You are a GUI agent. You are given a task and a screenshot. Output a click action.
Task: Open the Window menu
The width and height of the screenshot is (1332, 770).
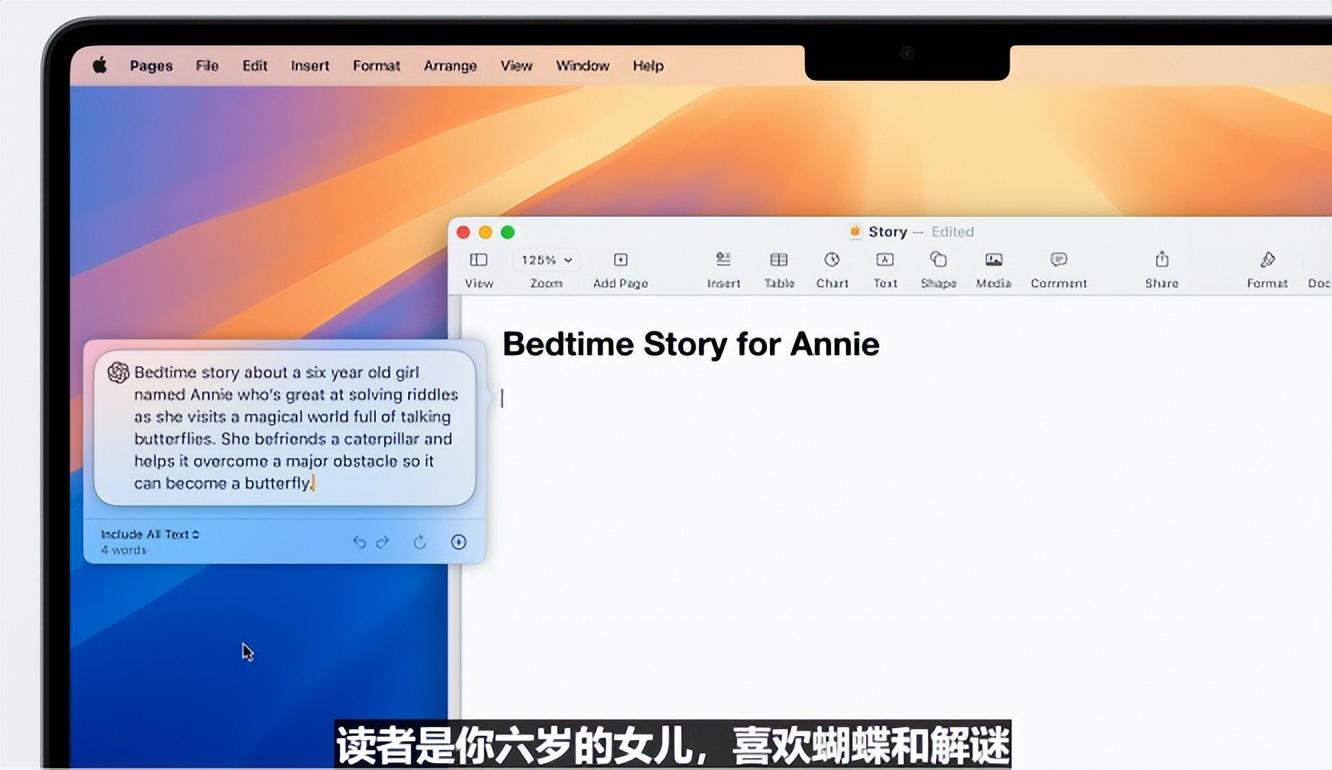[x=582, y=66]
